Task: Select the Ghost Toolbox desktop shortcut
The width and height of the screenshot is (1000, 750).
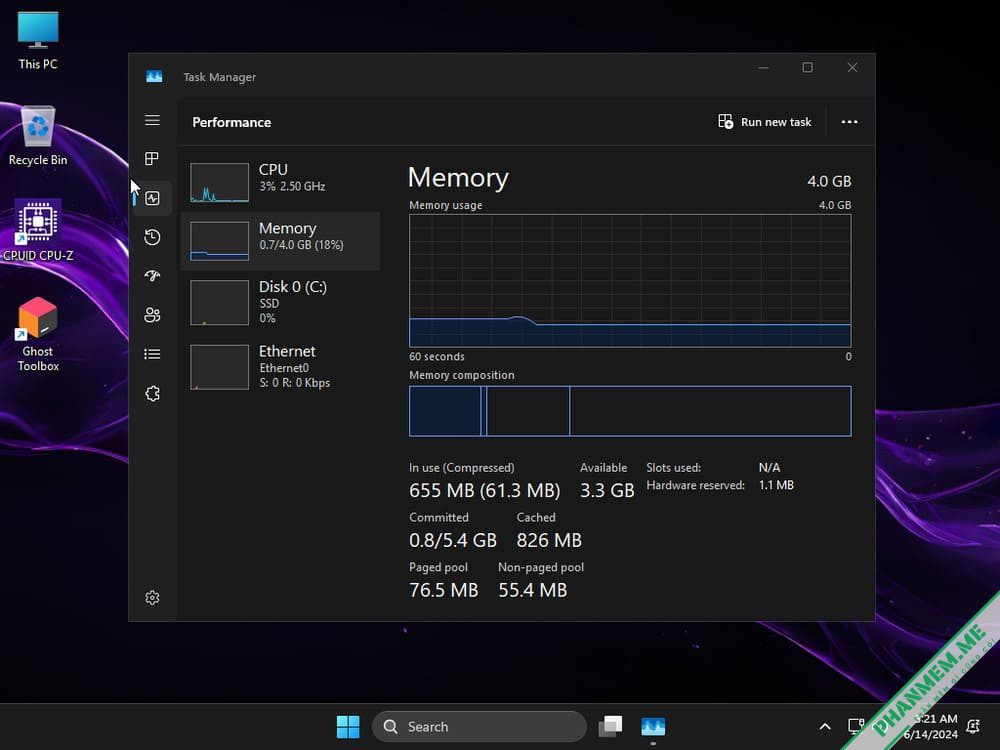Action: [x=38, y=334]
